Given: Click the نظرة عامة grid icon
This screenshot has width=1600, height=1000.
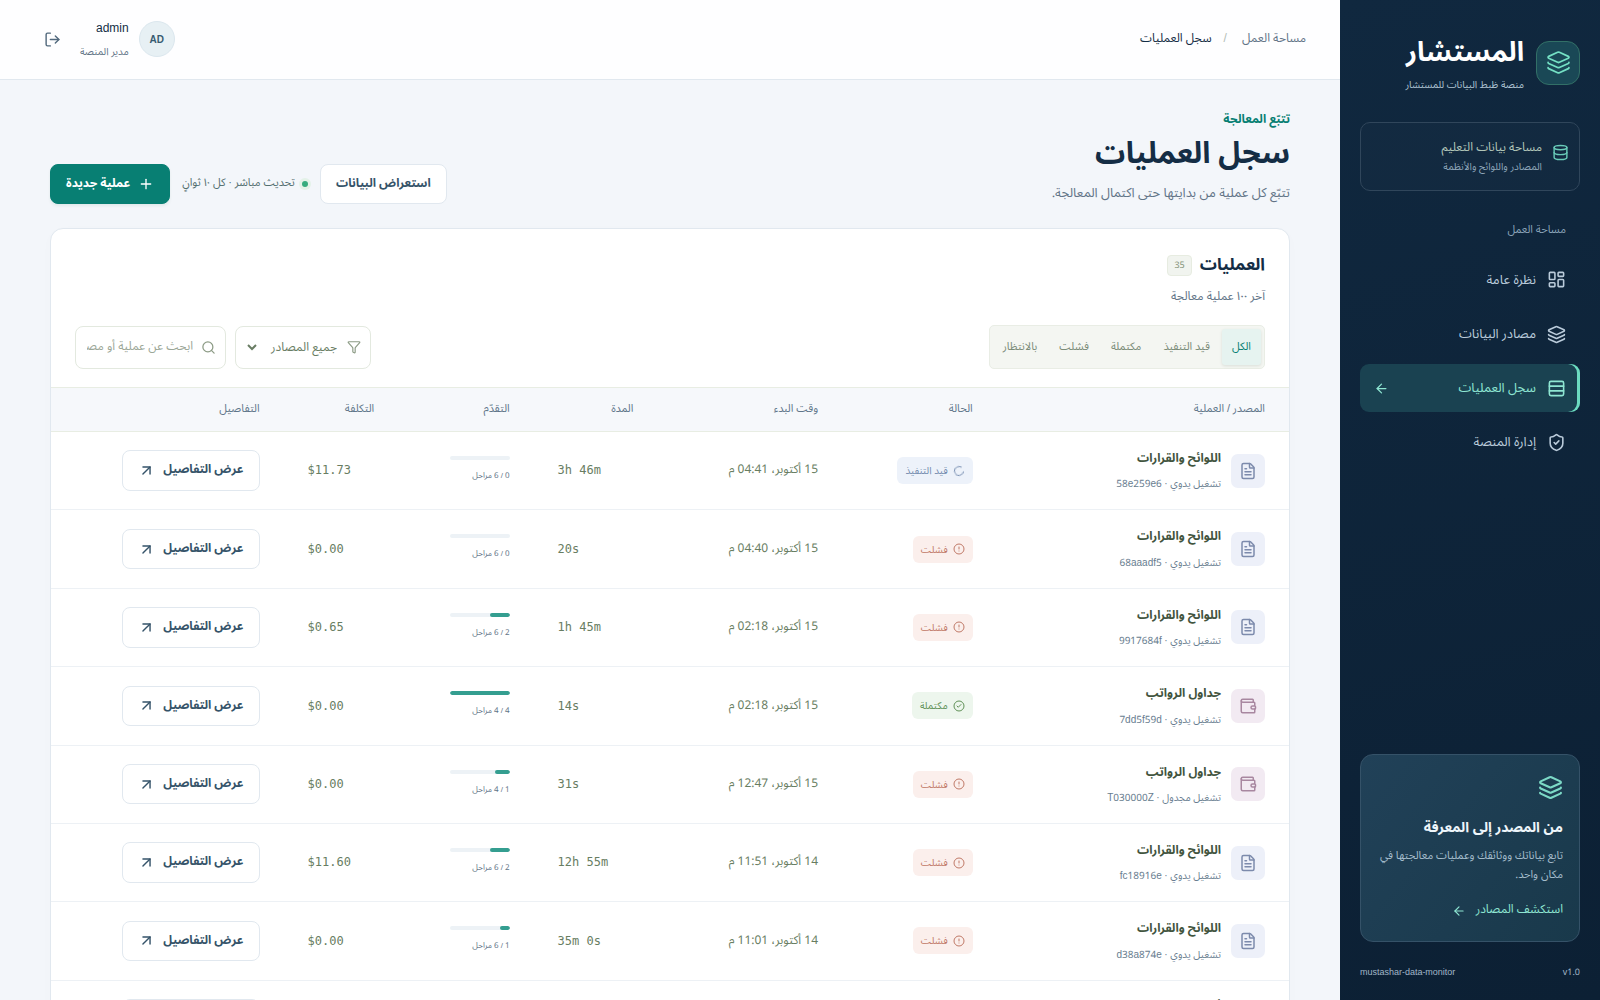Looking at the screenshot, I should pyautogui.click(x=1556, y=280).
